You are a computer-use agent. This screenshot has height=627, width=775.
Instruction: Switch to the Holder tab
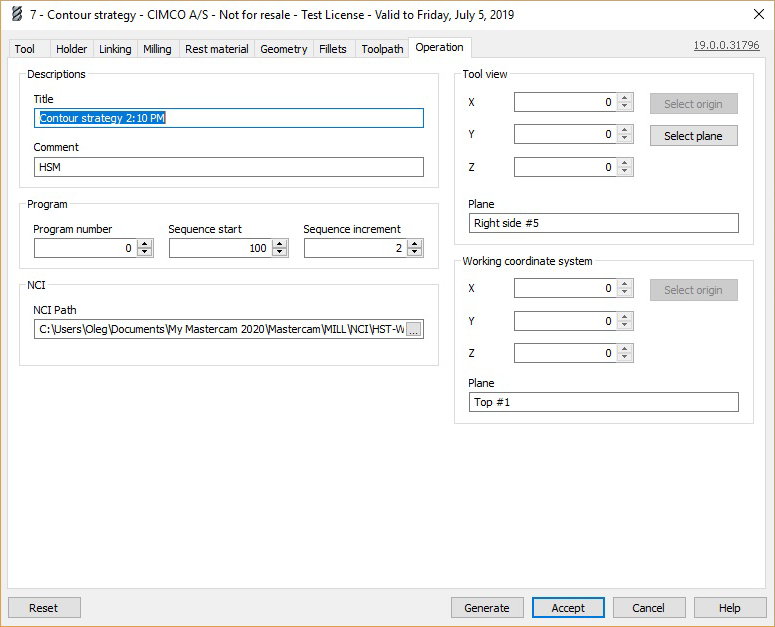point(71,49)
